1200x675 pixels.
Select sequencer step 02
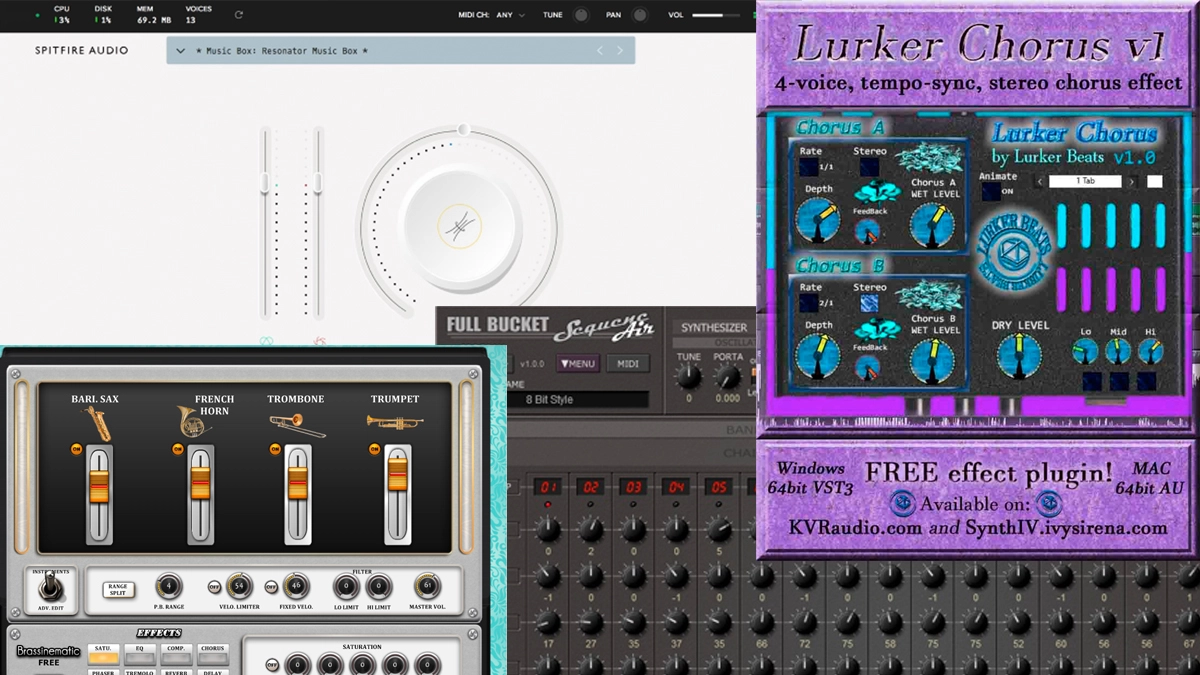click(x=591, y=487)
